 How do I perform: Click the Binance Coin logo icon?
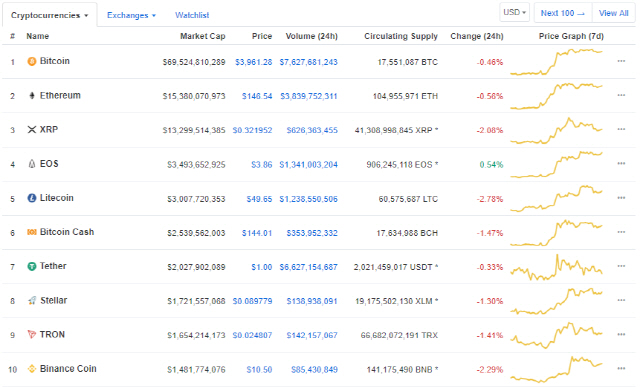(32, 369)
